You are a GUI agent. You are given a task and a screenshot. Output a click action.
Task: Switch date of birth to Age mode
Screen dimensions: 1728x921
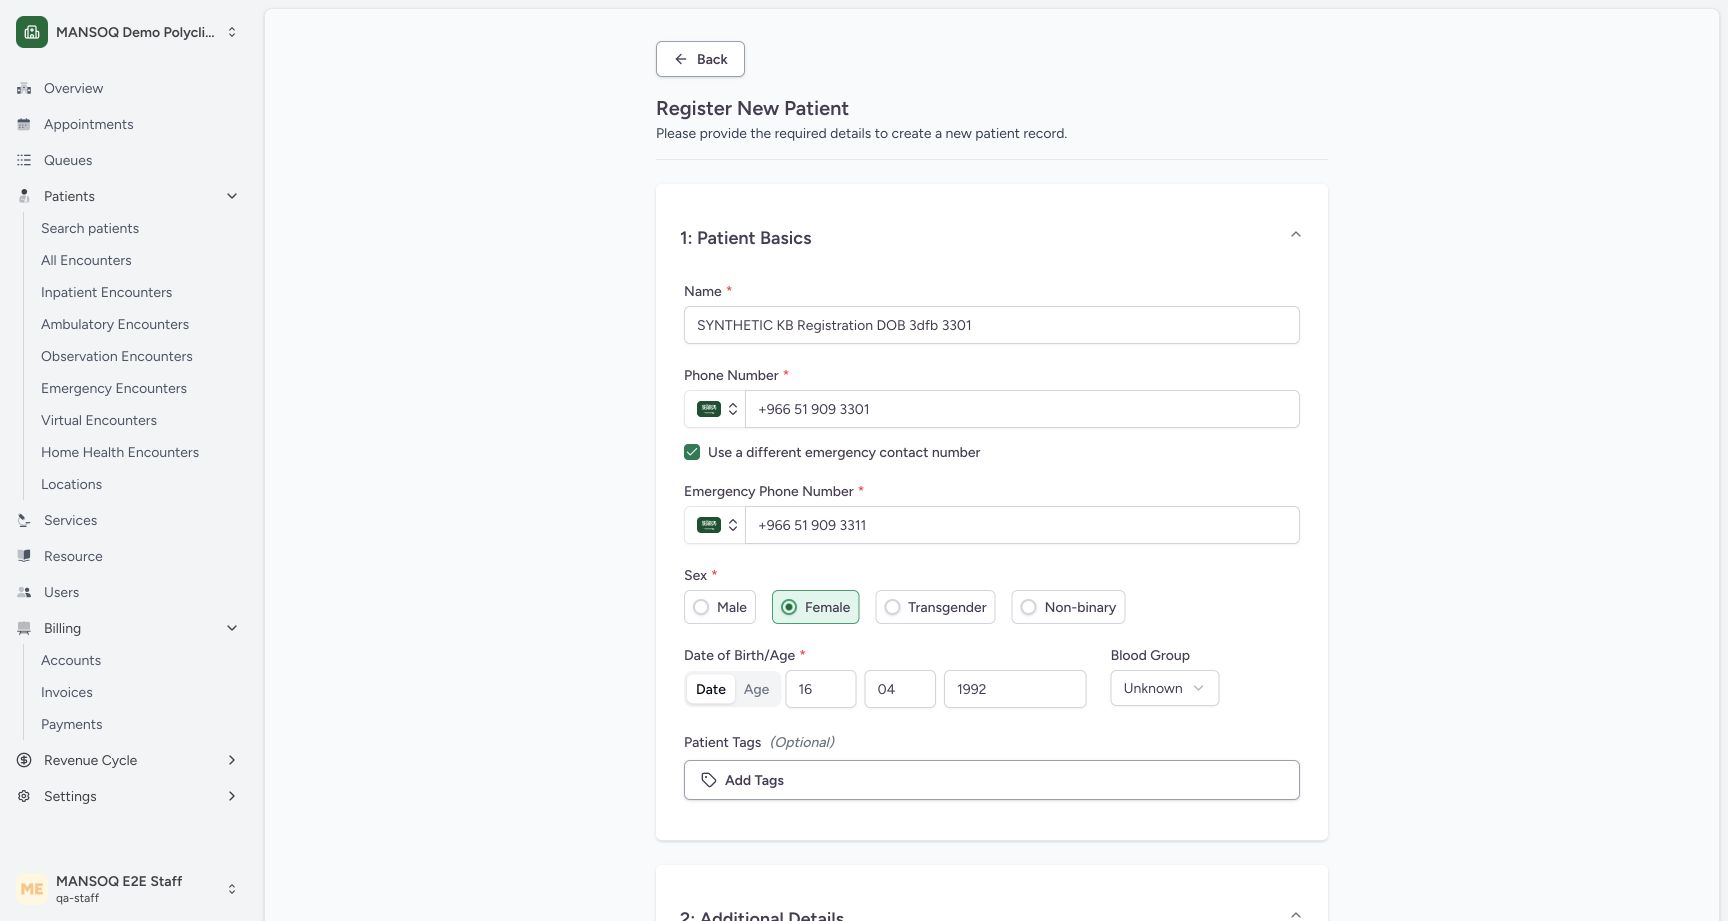coord(757,689)
